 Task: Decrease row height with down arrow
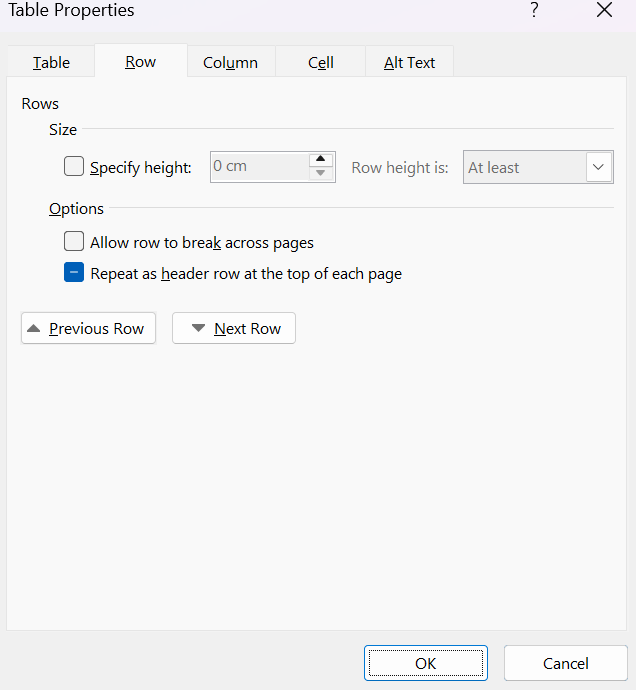tap(320, 174)
